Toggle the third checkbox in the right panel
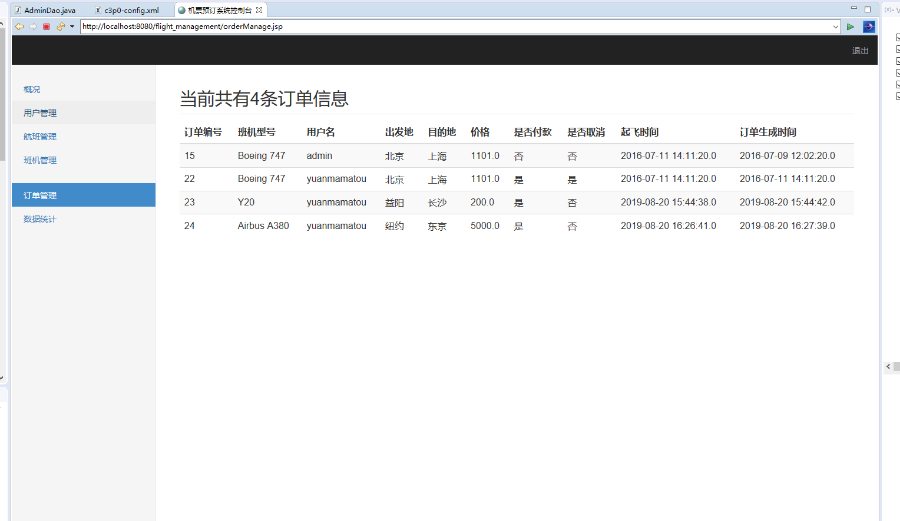Viewport: 900px width, 521px height. pyautogui.click(x=897, y=60)
